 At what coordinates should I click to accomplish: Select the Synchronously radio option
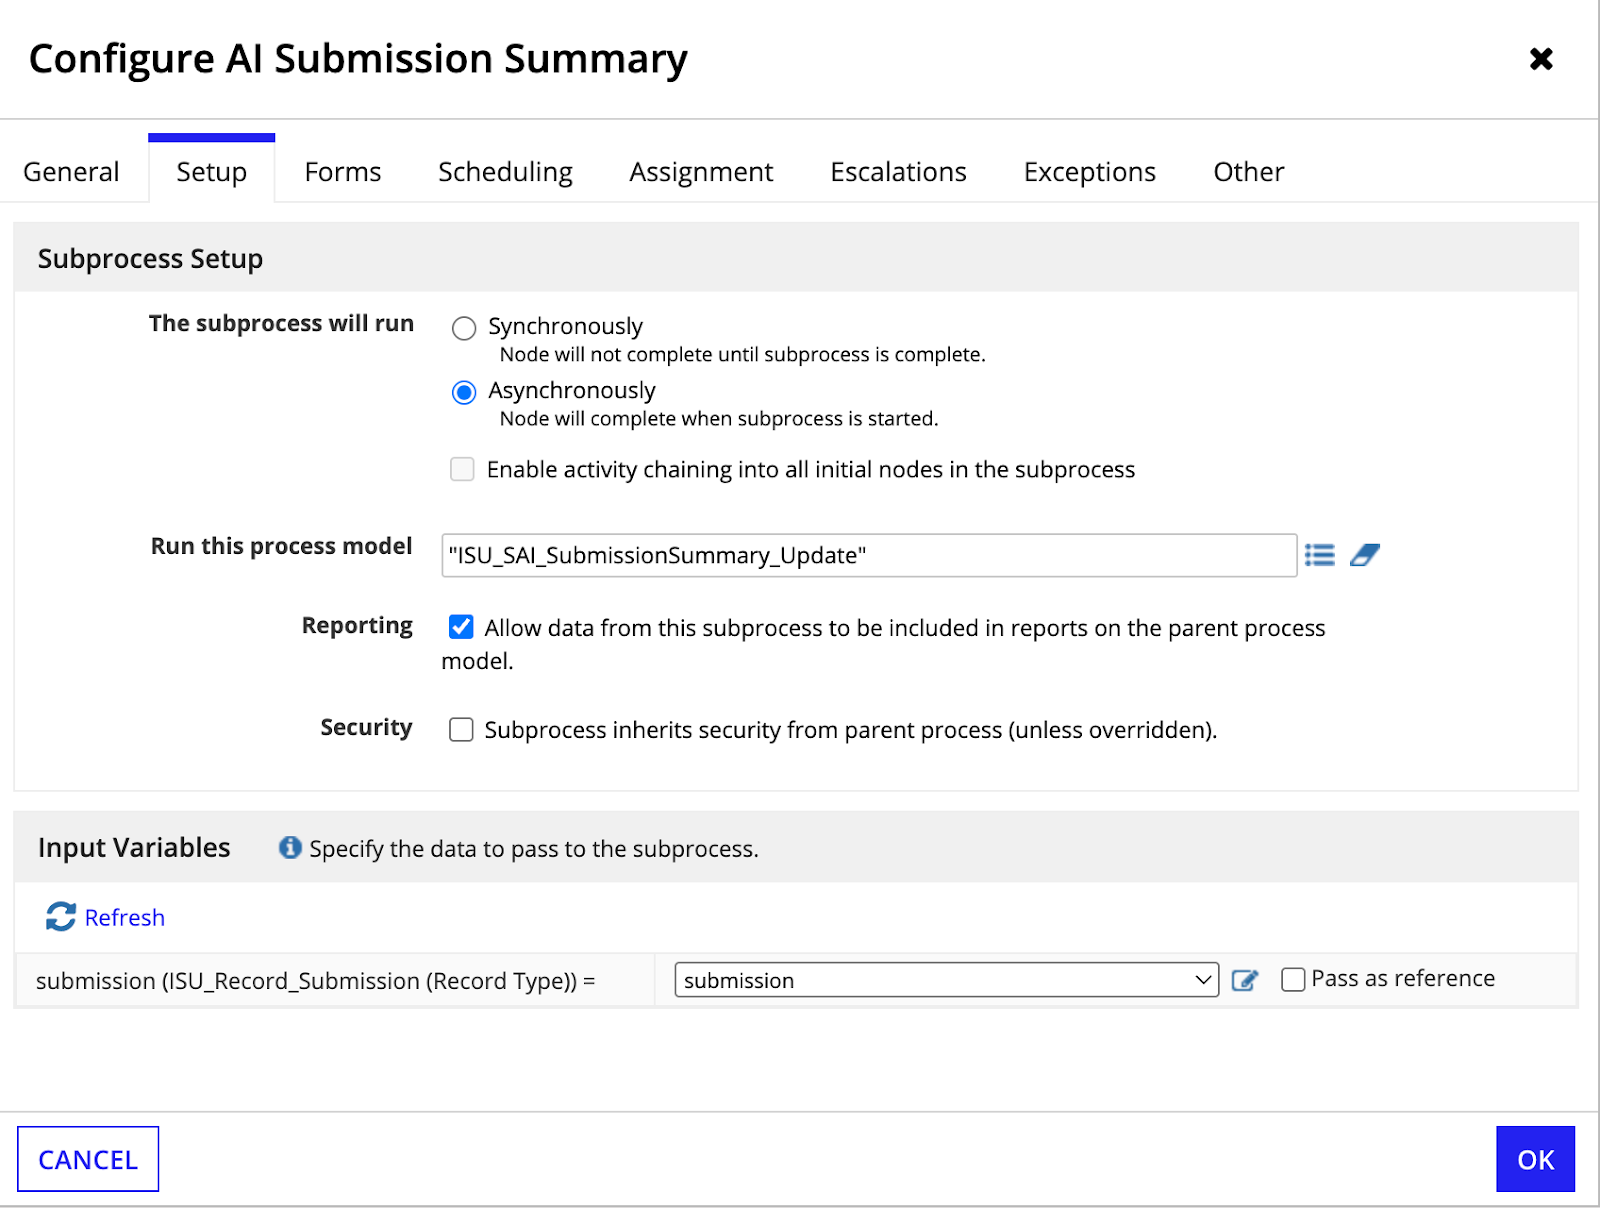click(x=464, y=328)
